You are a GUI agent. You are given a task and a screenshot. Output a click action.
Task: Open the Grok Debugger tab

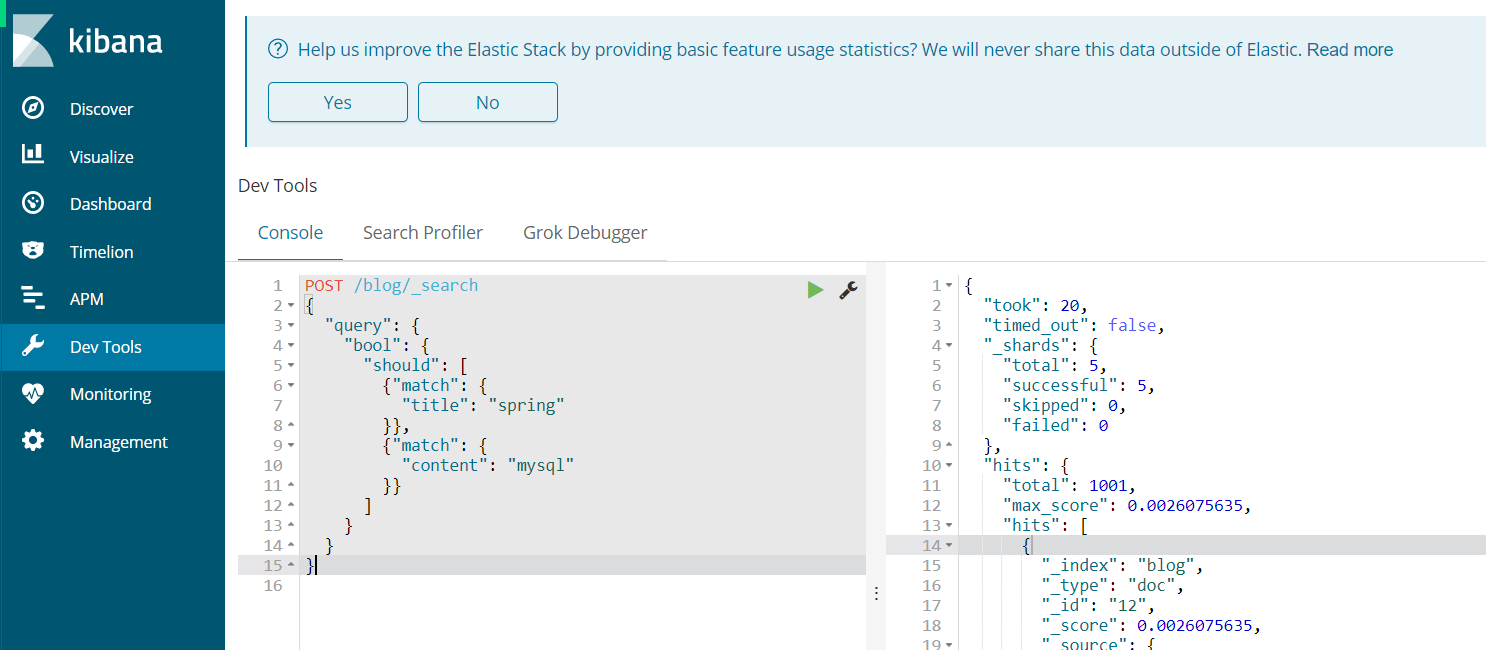click(x=585, y=233)
